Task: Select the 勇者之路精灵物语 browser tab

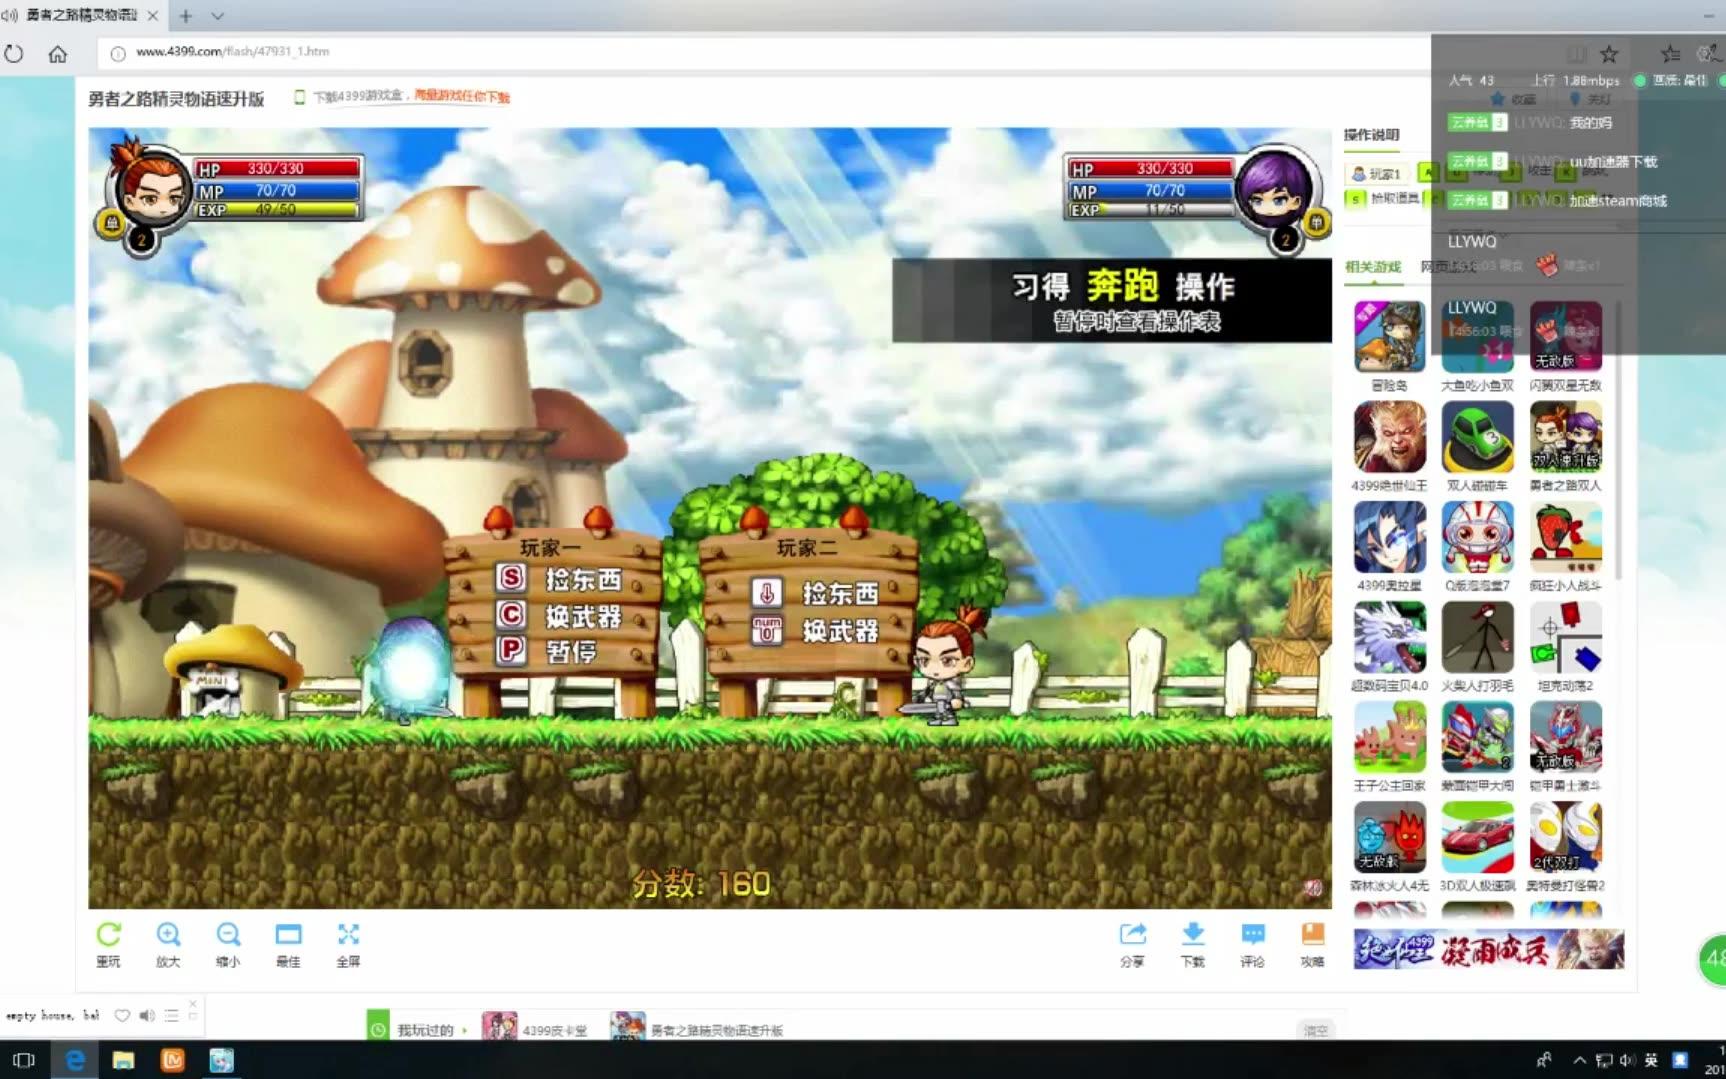Action: [x=83, y=16]
